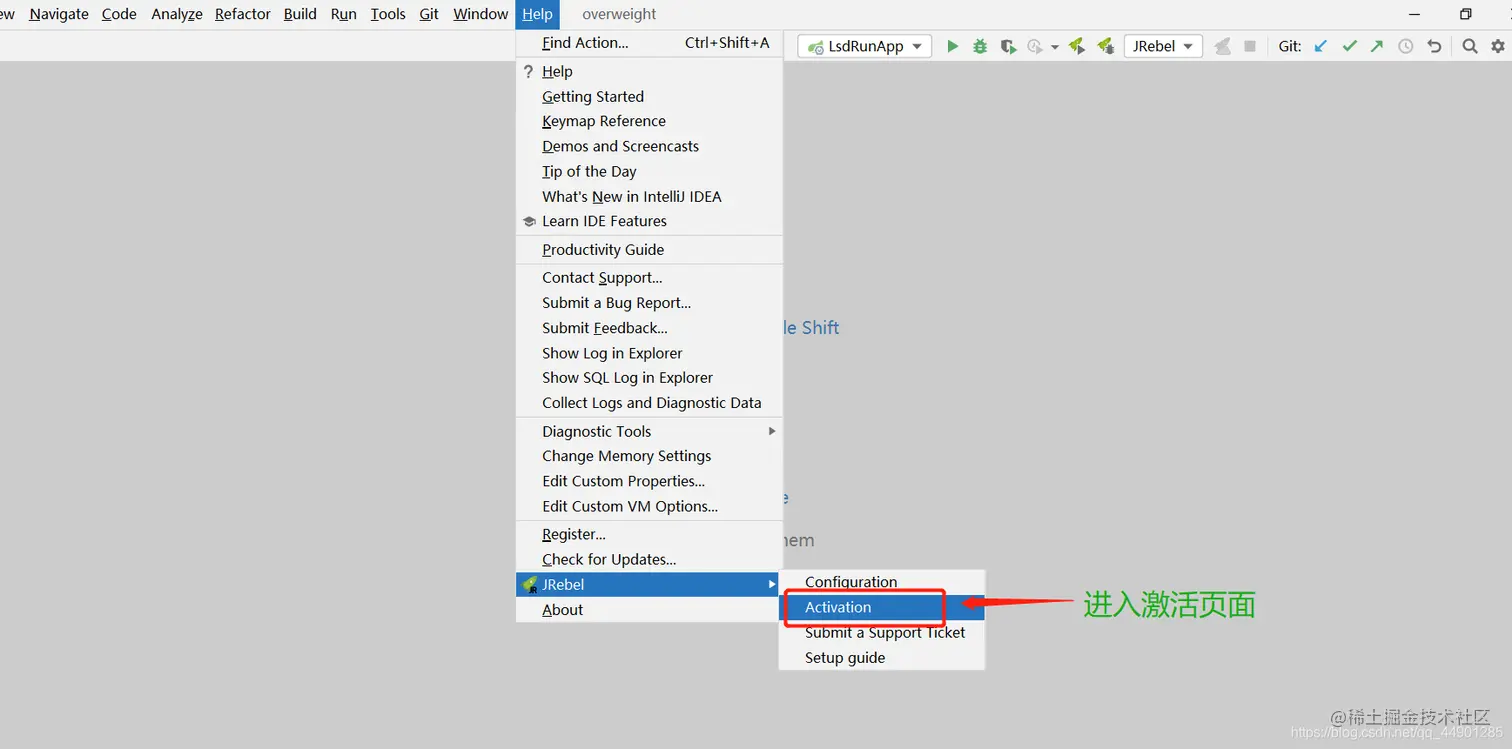The height and width of the screenshot is (749, 1512).
Task: Open What's New in IntelliJ IDEA
Action: (x=648, y=196)
